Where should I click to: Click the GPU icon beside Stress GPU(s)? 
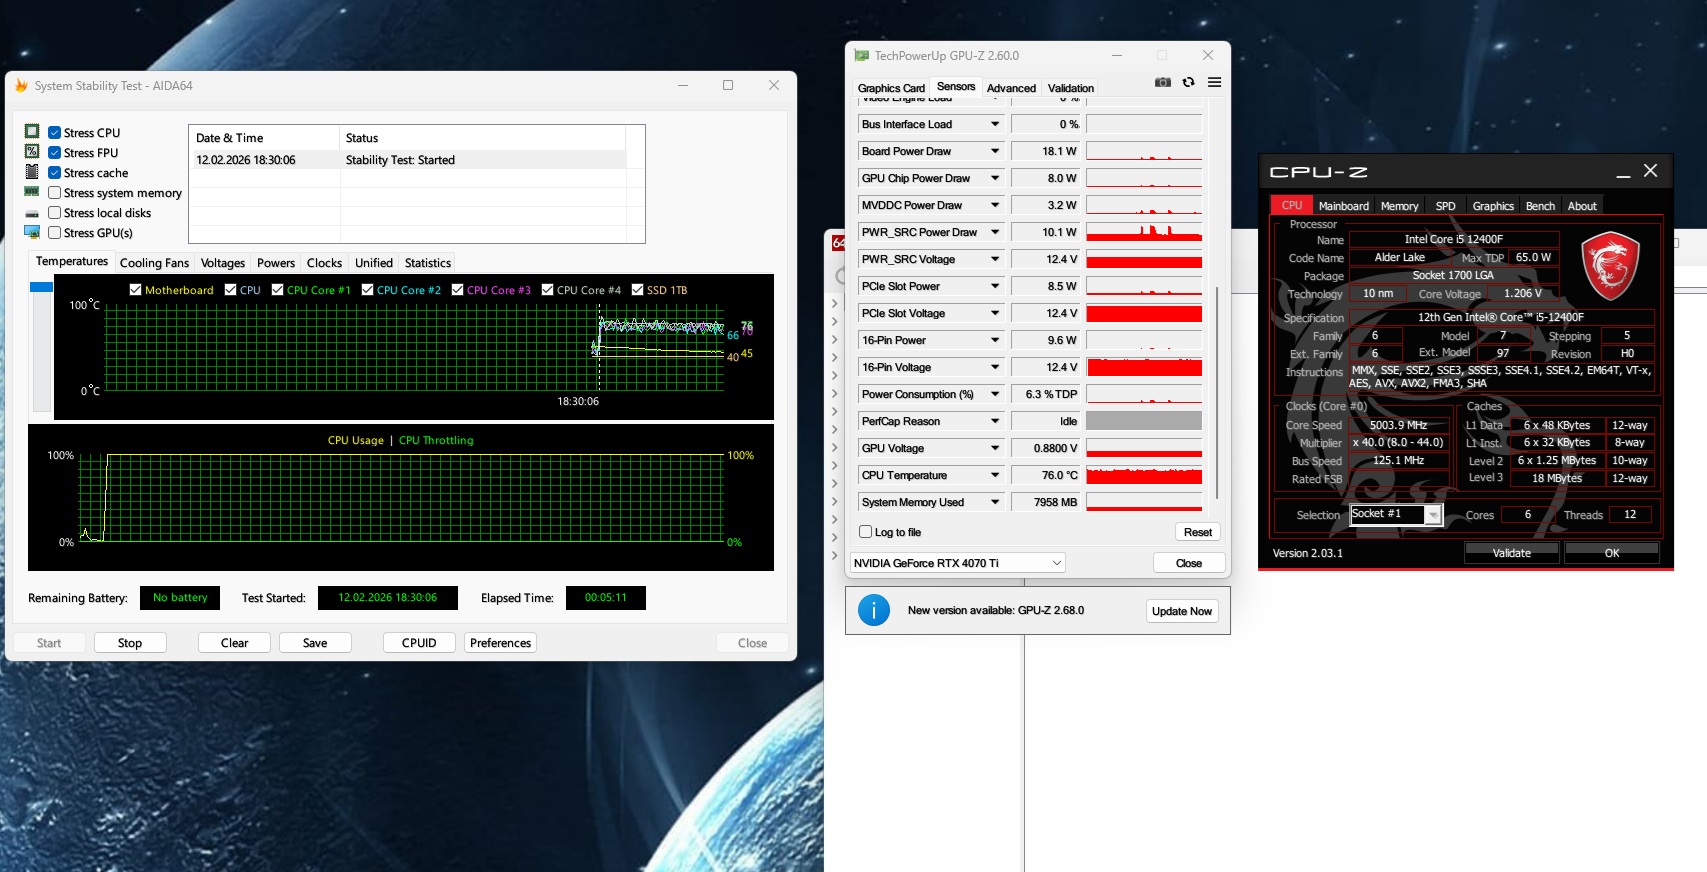pyautogui.click(x=32, y=233)
